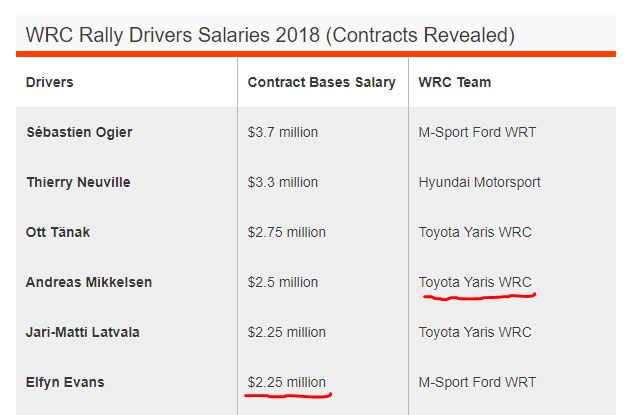
Task: Click the $3.3 million salary cell
Action: coord(283,182)
